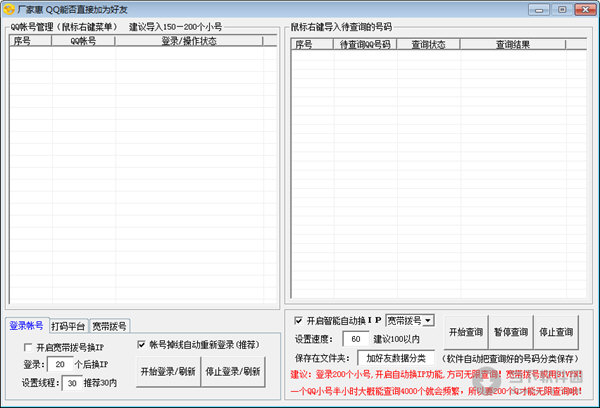Screen dimensions: 600x408
Task: Sort by QQ帐号 column header
Action: (83, 41)
